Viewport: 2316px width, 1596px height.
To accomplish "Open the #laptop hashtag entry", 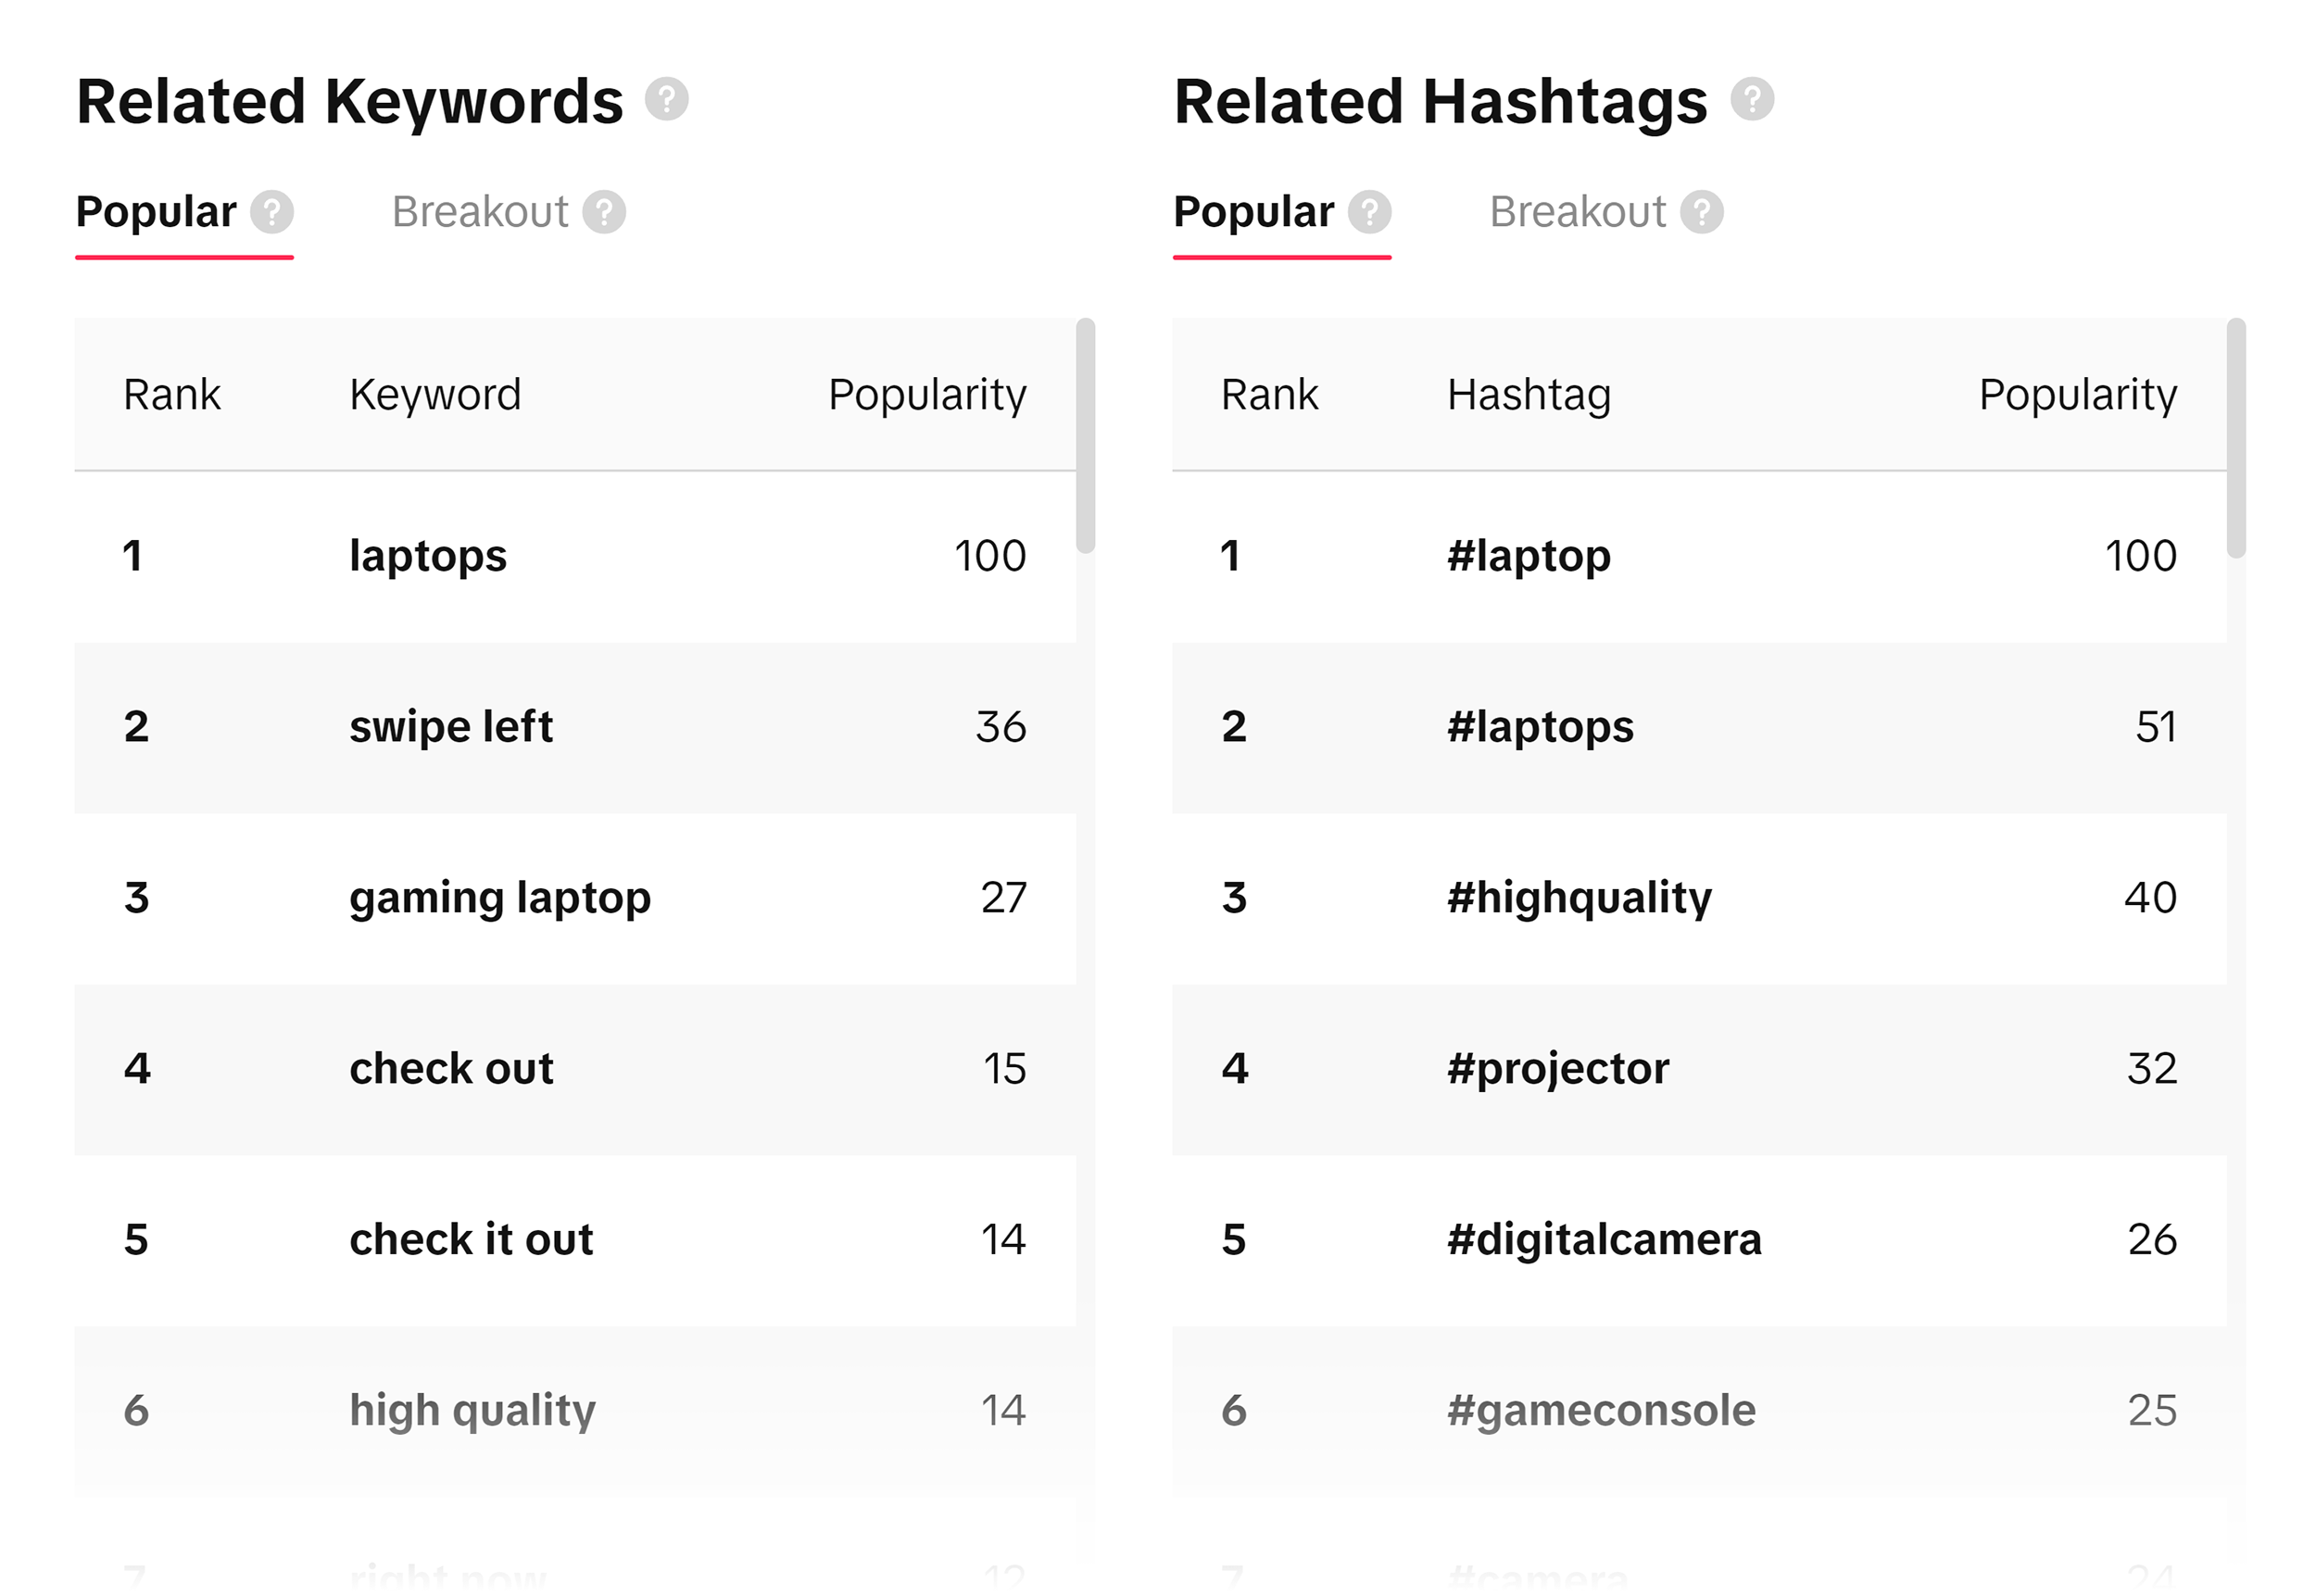I will (1528, 556).
